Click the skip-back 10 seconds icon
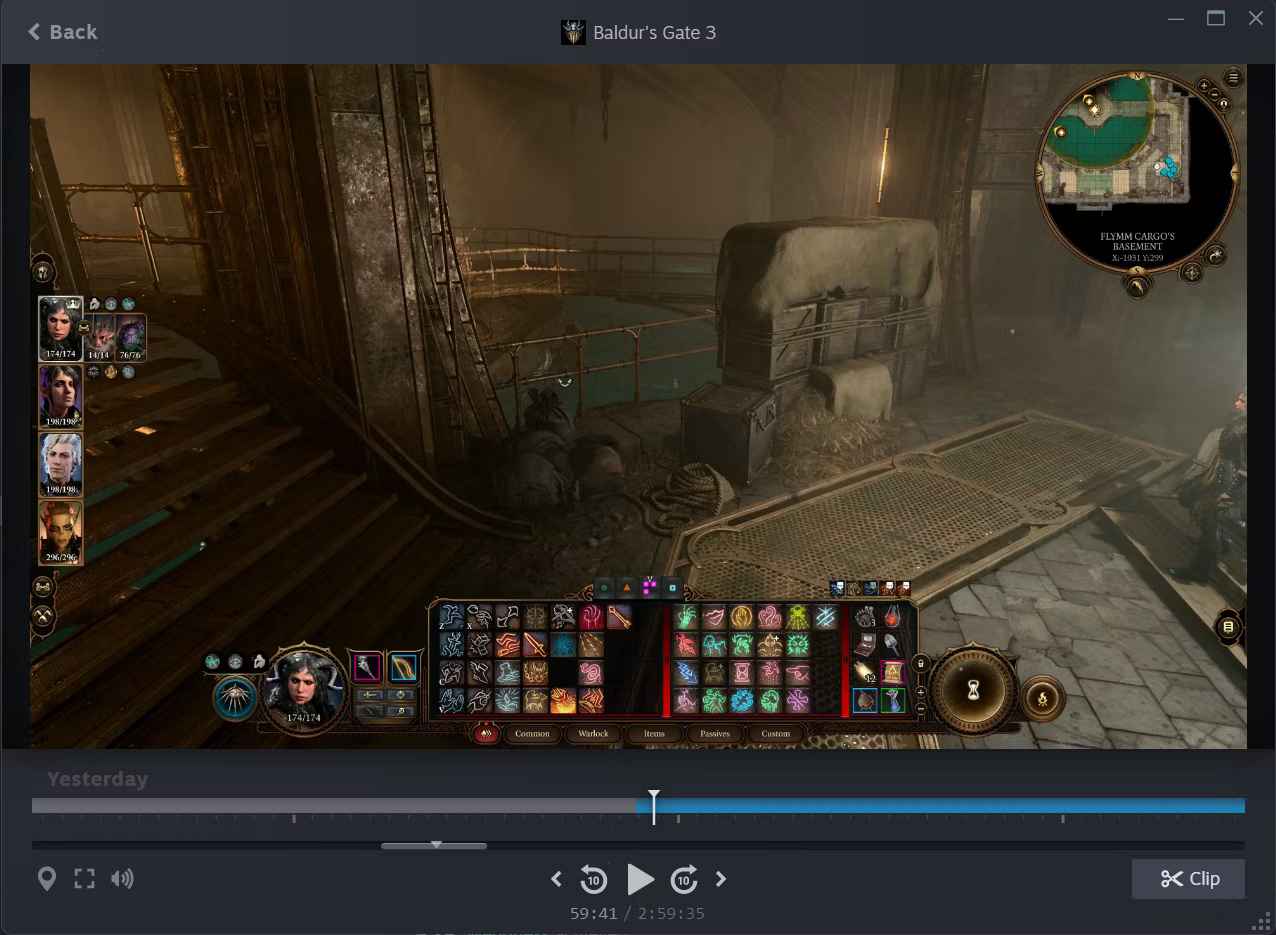 tap(594, 879)
